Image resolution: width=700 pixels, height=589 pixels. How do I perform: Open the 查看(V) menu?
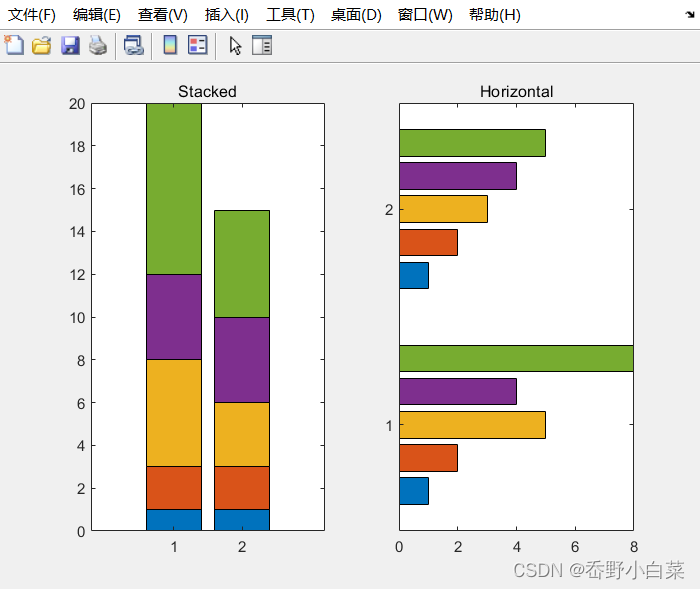tap(162, 15)
